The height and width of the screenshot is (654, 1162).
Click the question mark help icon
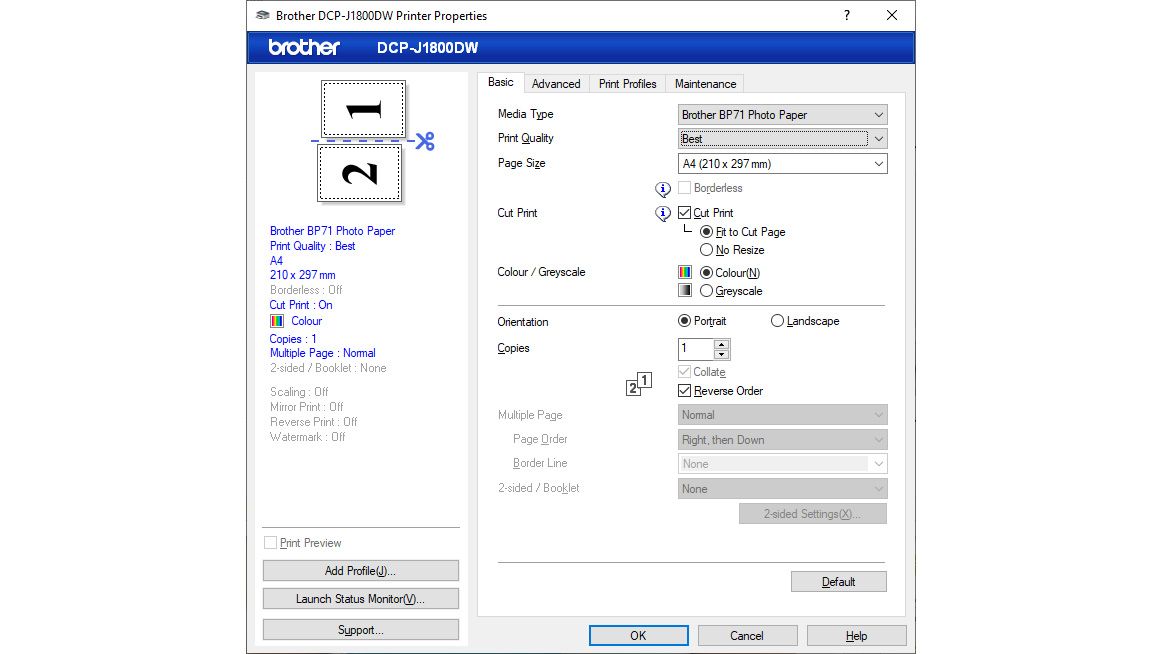pyautogui.click(x=847, y=16)
